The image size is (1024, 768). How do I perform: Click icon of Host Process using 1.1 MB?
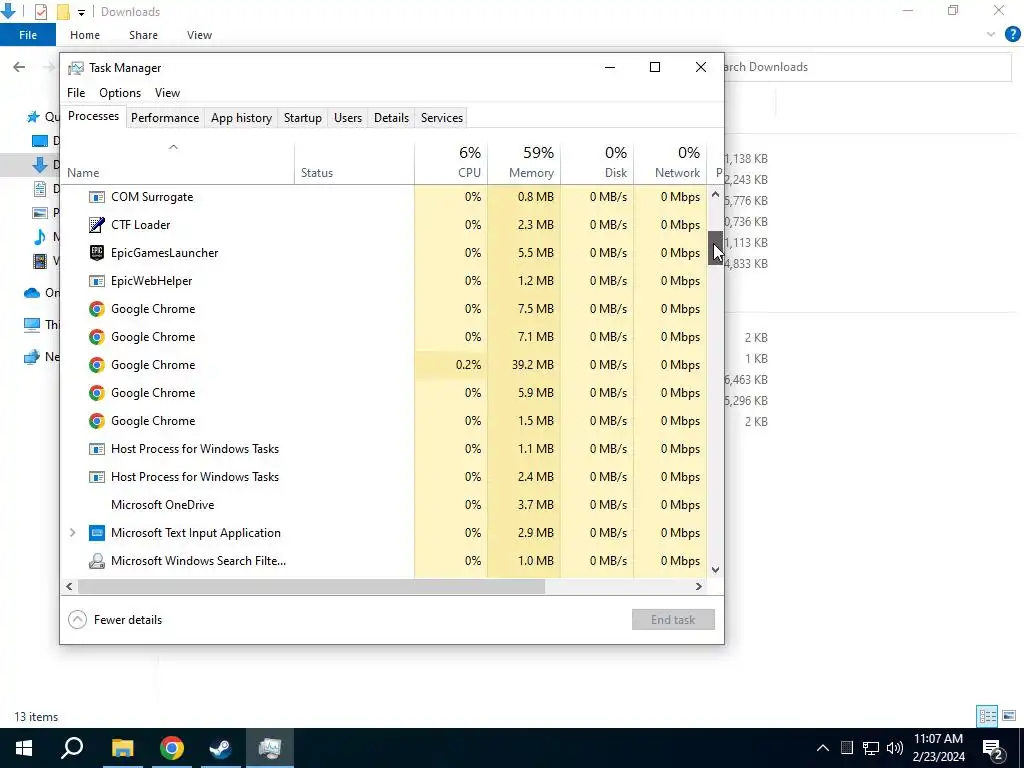pos(97,449)
